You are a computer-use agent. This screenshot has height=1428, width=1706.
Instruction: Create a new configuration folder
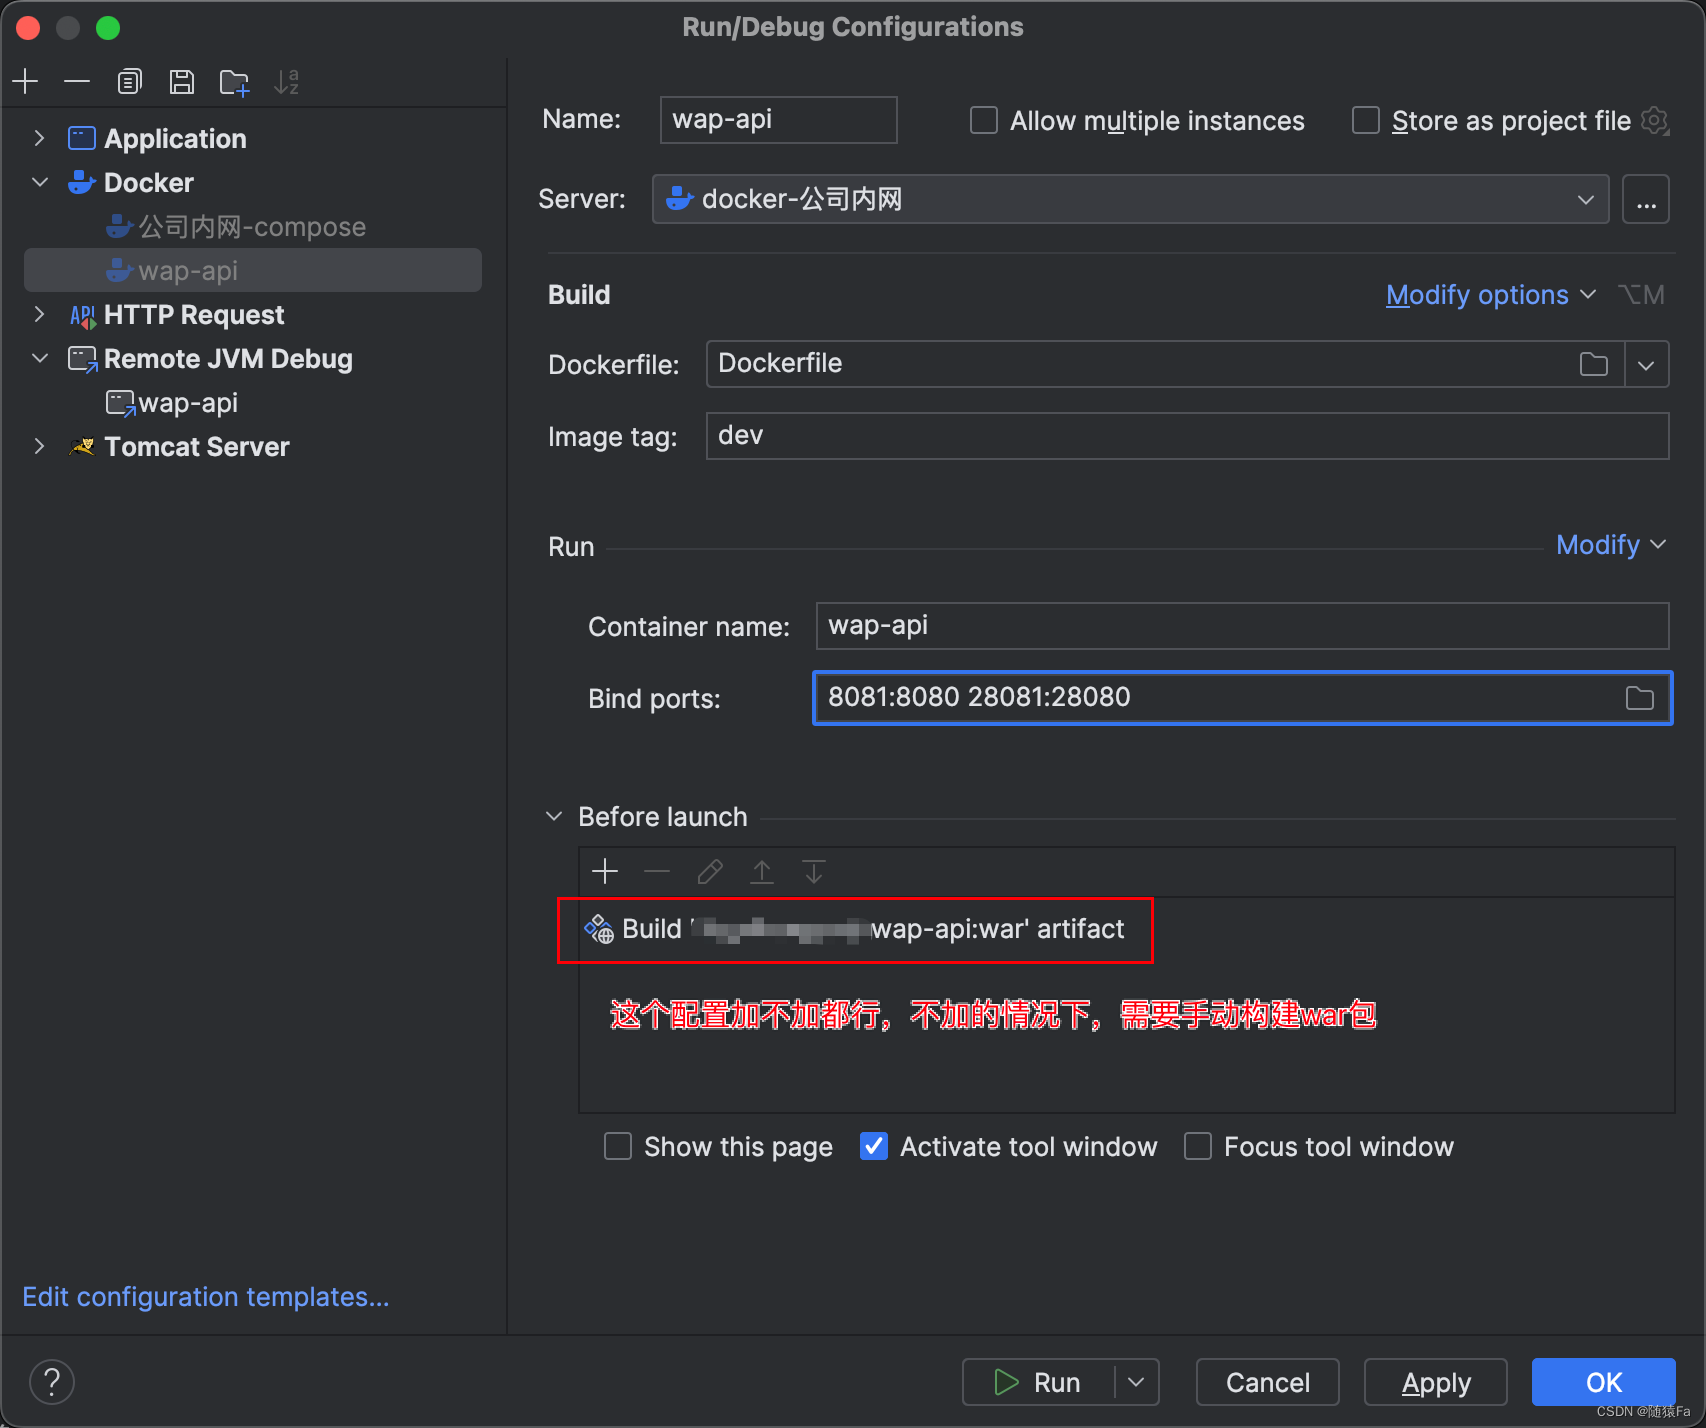(x=234, y=81)
